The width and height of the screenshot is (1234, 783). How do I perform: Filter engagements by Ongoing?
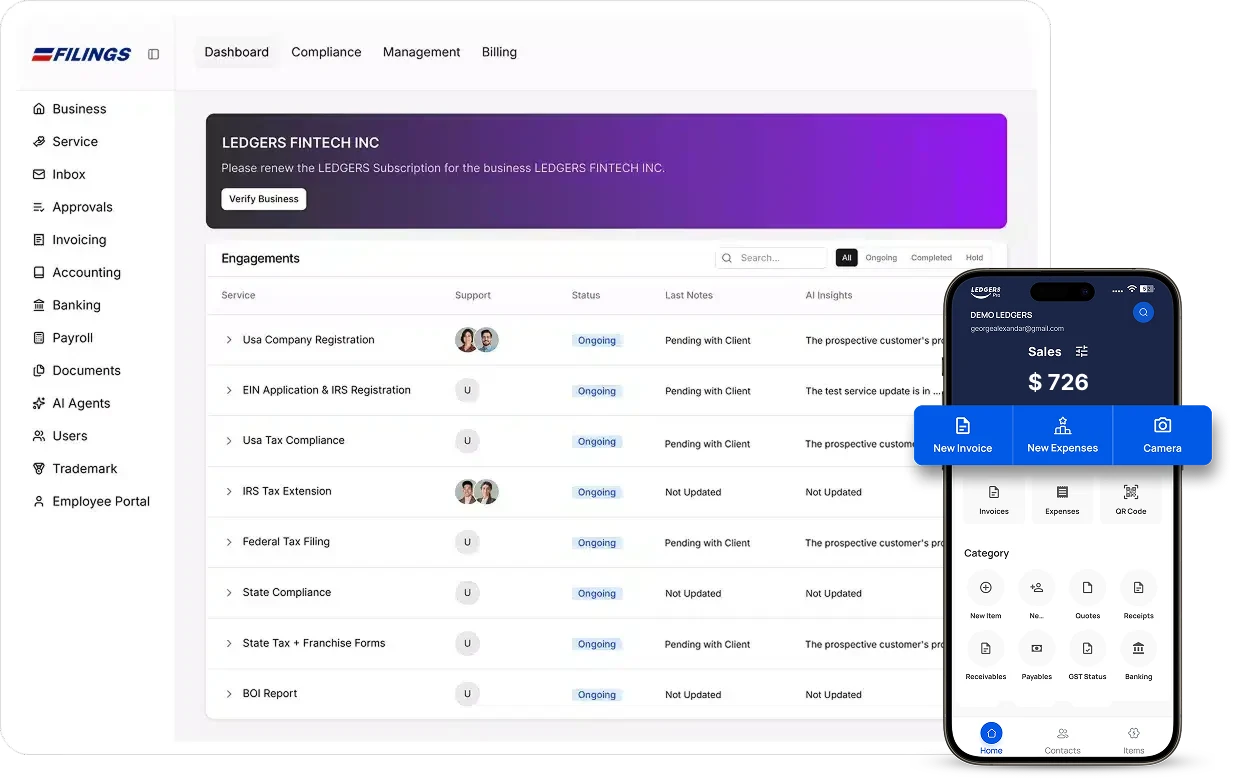point(881,258)
